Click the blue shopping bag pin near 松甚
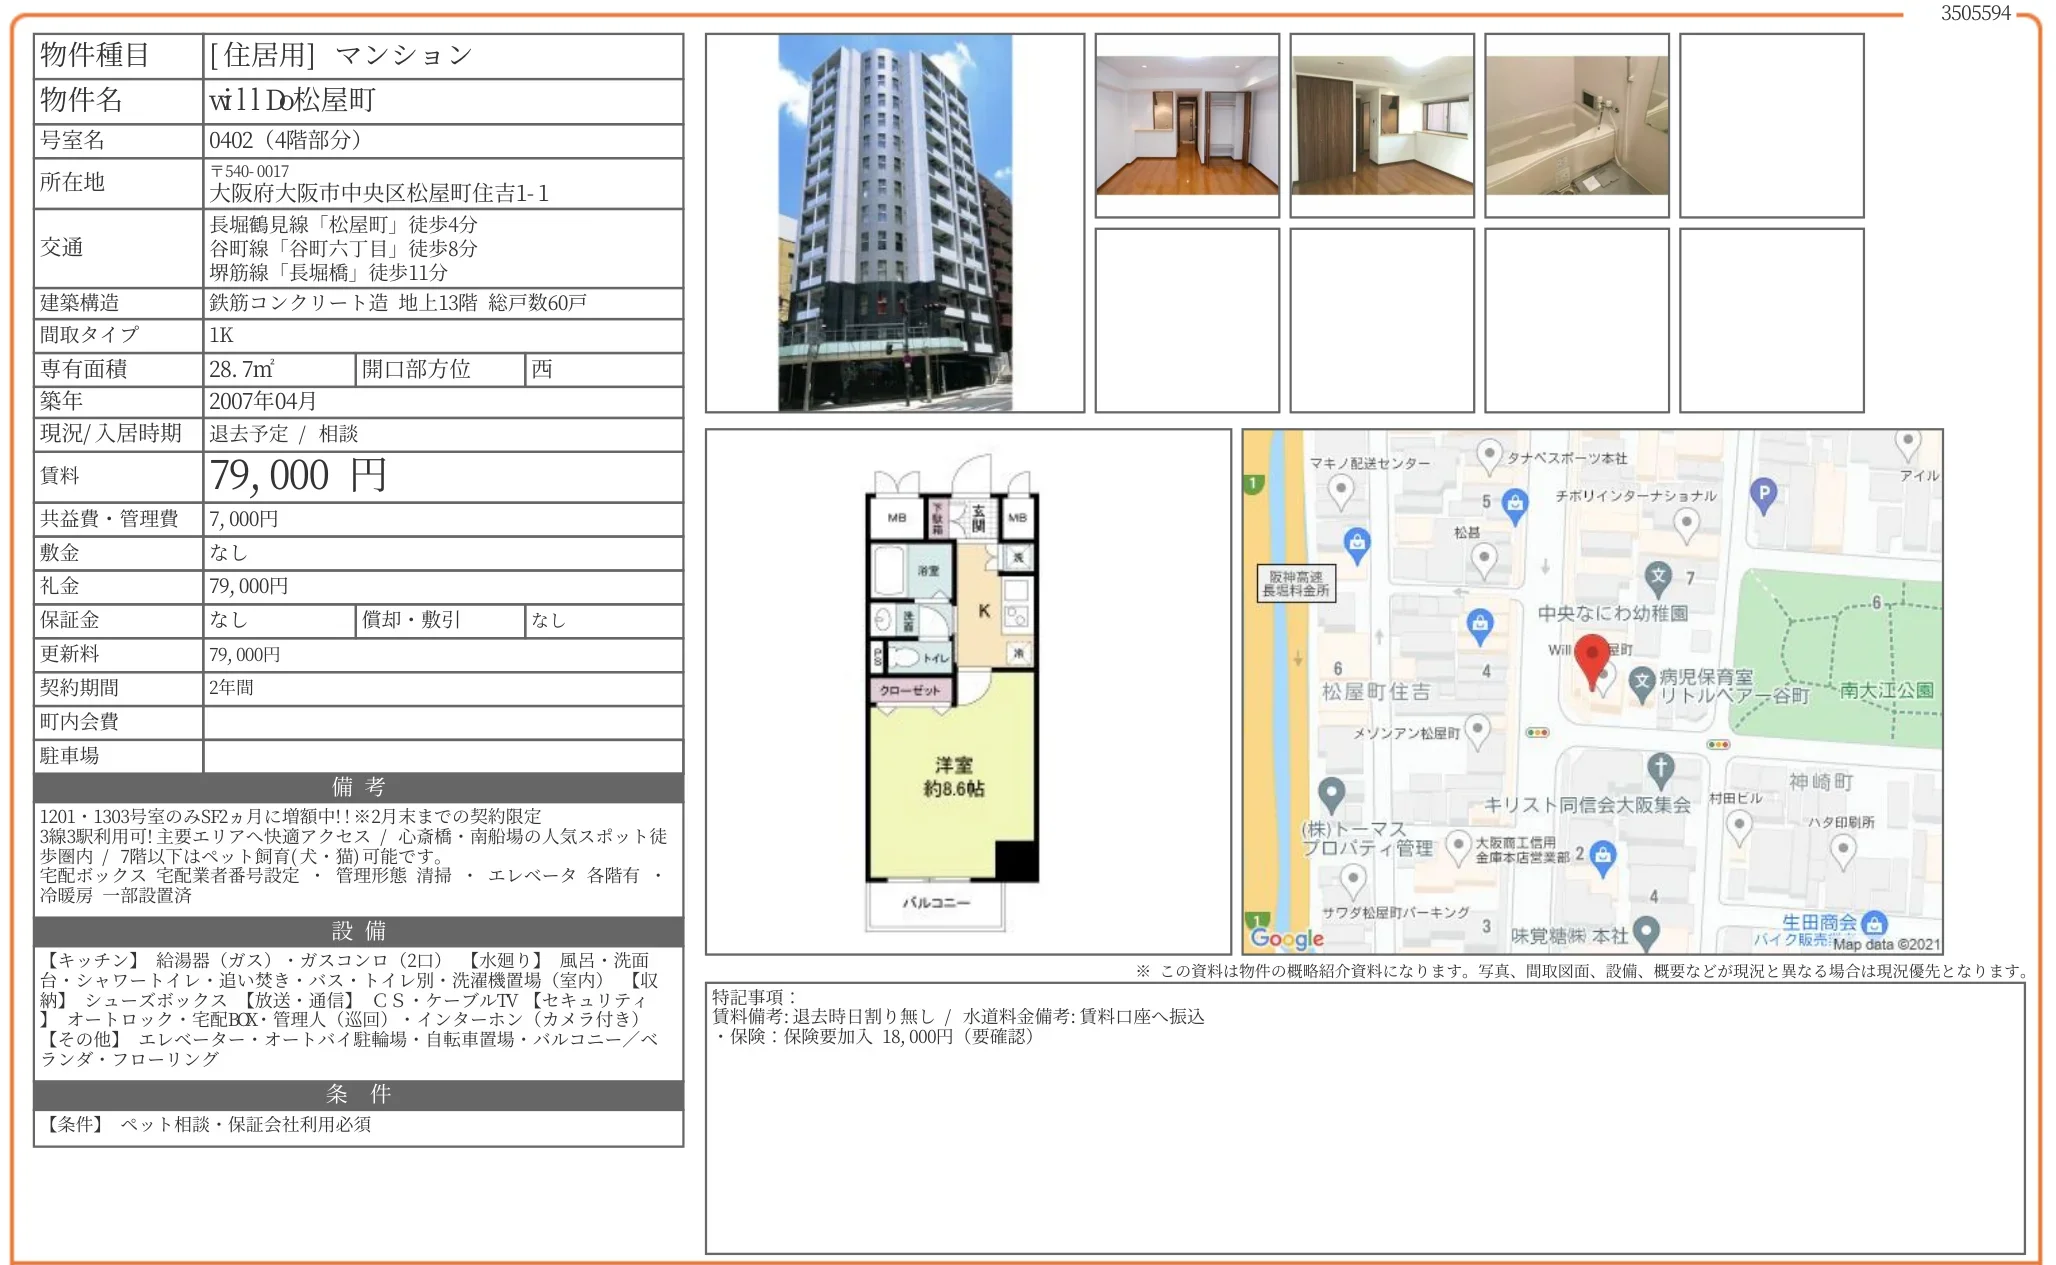Image resolution: width=2056 pixels, height=1265 pixels. tap(1514, 505)
